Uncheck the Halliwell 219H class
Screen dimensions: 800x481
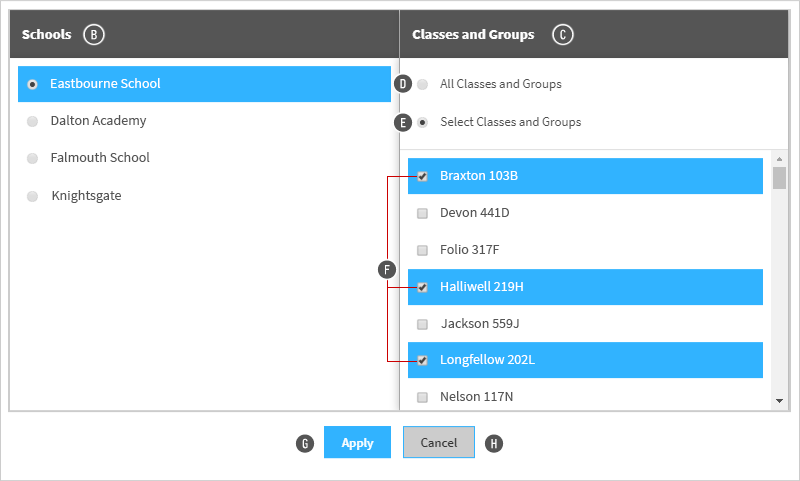(x=422, y=287)
